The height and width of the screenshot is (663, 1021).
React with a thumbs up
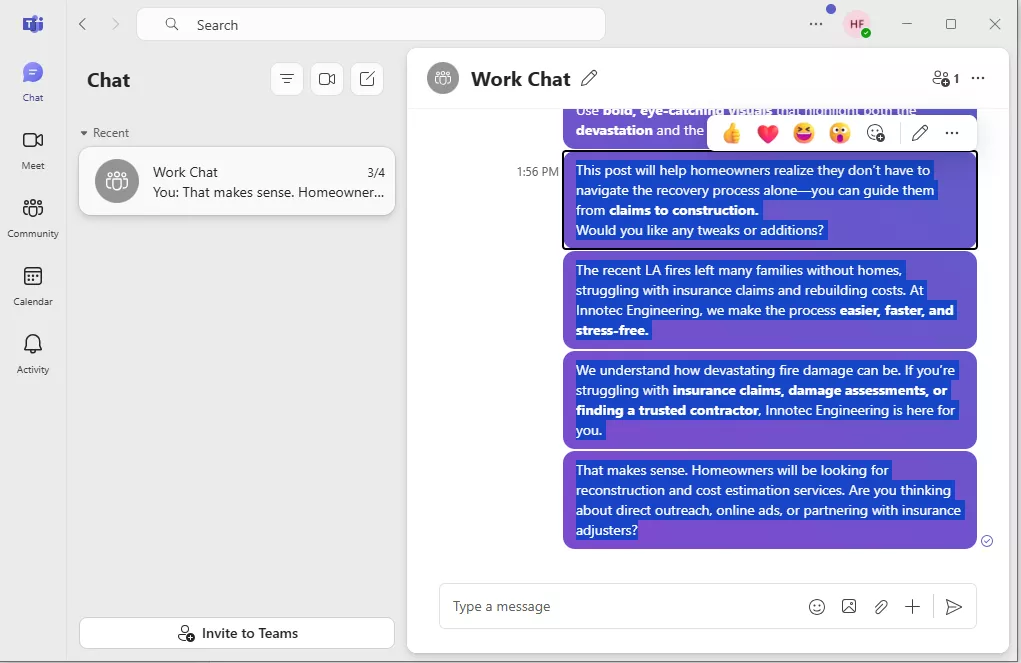click(x=731, y=131)
